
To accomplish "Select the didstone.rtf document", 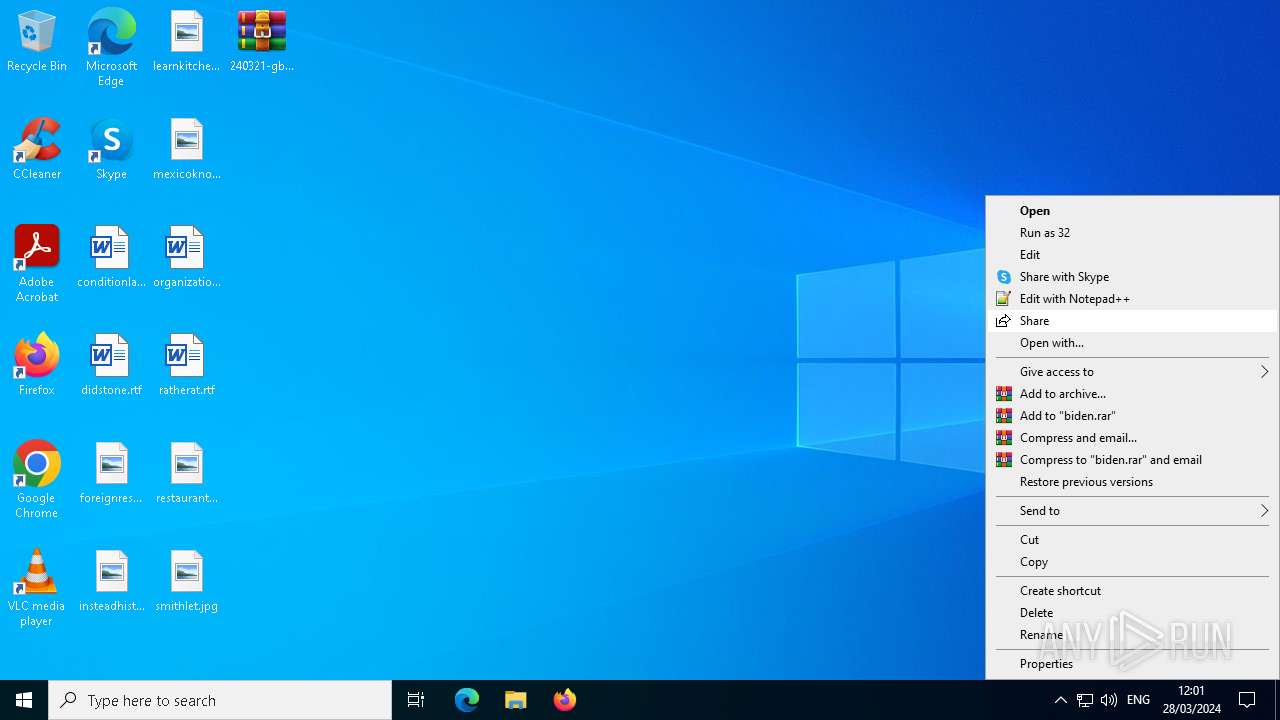I will [x=111, y=366].
